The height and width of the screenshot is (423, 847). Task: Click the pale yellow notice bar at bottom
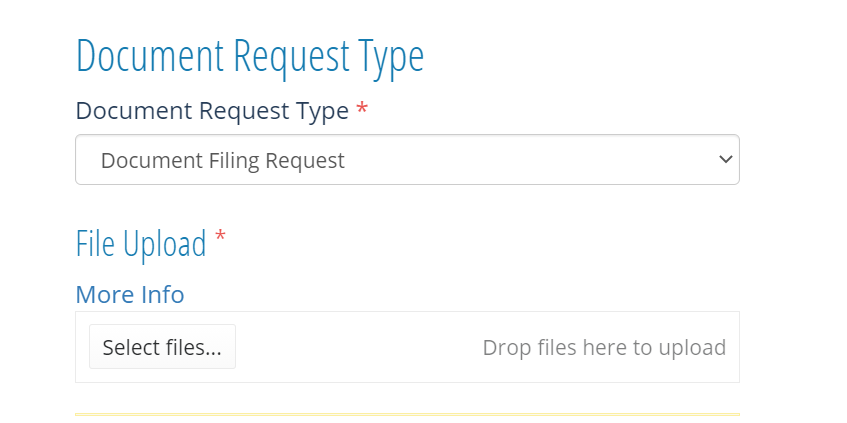(407, 415)
